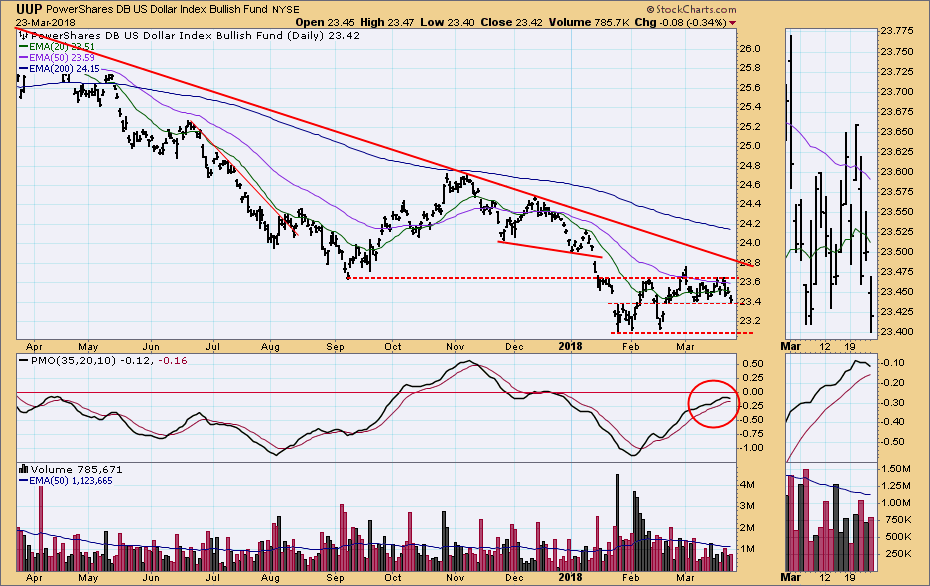Click the 0.50 PMO axis label
This screenshot has width=930, height=586.
pyautogui.click(x=753, y=364)
